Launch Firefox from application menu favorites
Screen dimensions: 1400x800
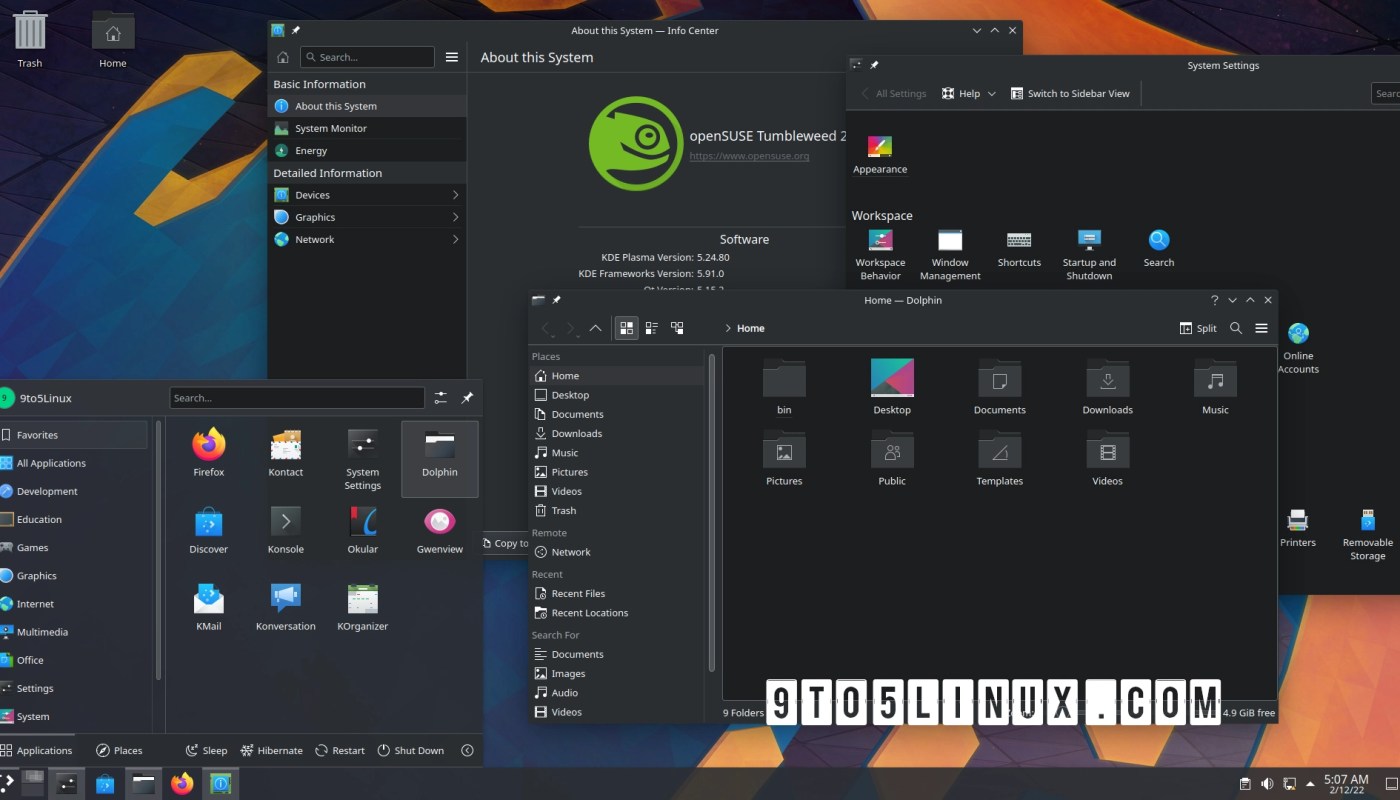tap(209, 453)
